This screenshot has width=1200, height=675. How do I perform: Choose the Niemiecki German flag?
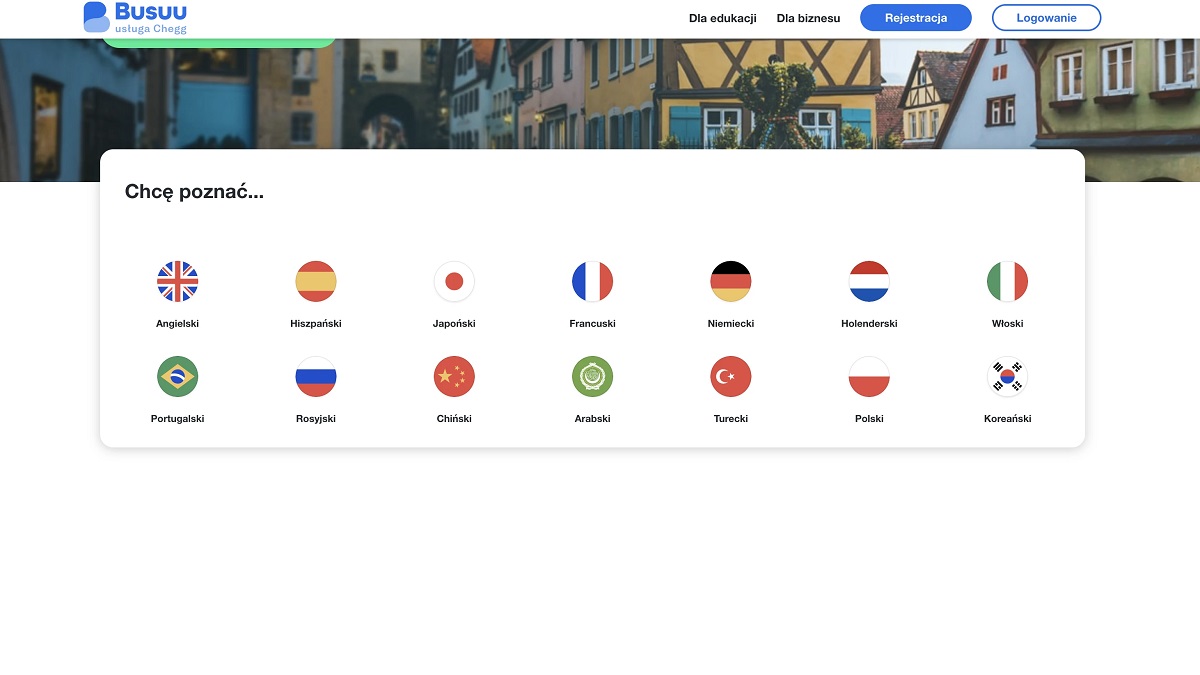point(731,281)
